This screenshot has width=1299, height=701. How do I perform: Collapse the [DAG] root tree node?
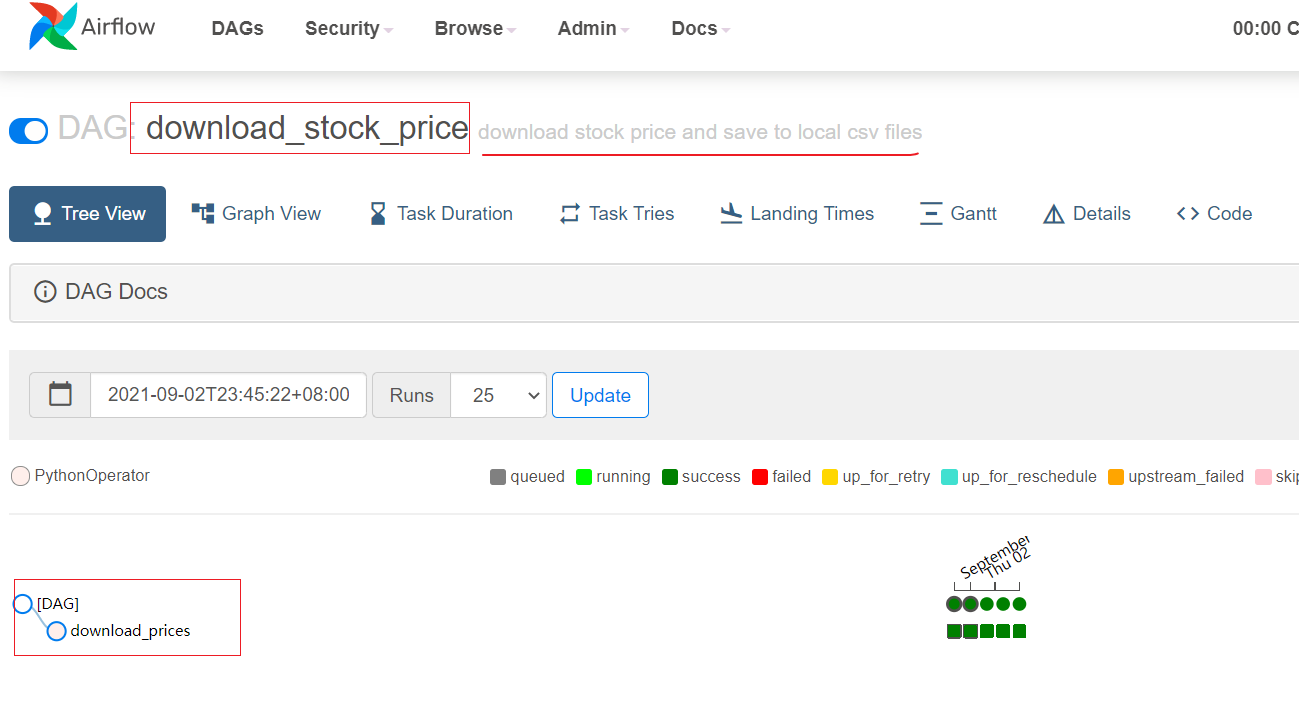[x=23, y=604]
